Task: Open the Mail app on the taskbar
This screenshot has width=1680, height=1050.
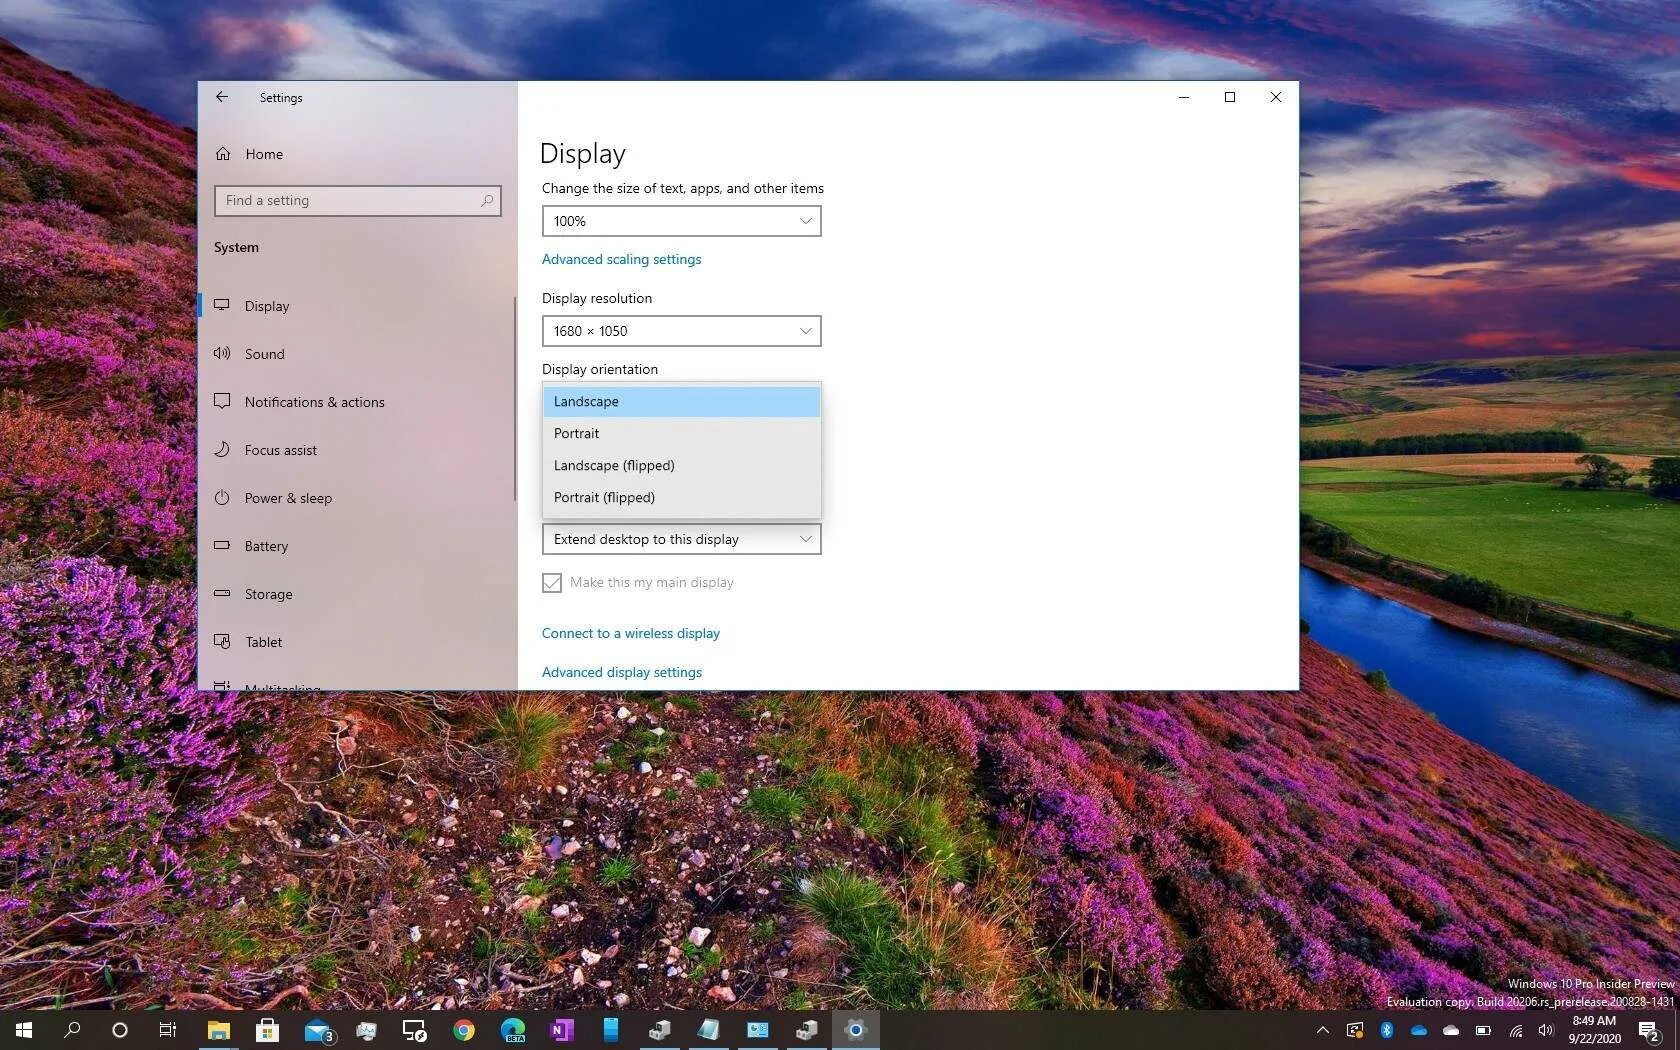Action: pyautogui.click(x=318, y=1030)
